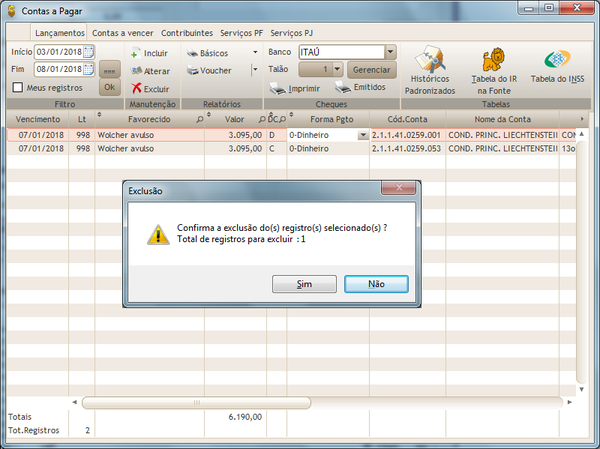Image resolution: width=600 pixels, height=449 pixels.
Task: Click the Imprimir printer icon
Action: point(277,88)
